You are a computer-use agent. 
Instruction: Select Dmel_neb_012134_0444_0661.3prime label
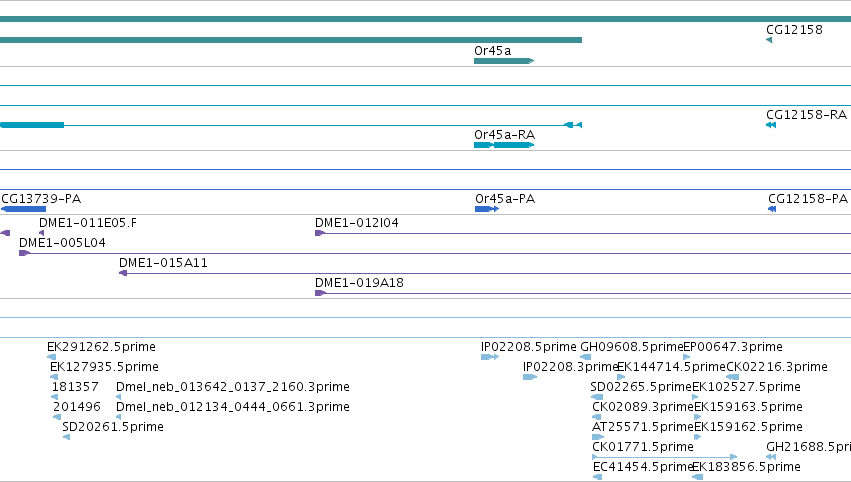pos(233,407)
